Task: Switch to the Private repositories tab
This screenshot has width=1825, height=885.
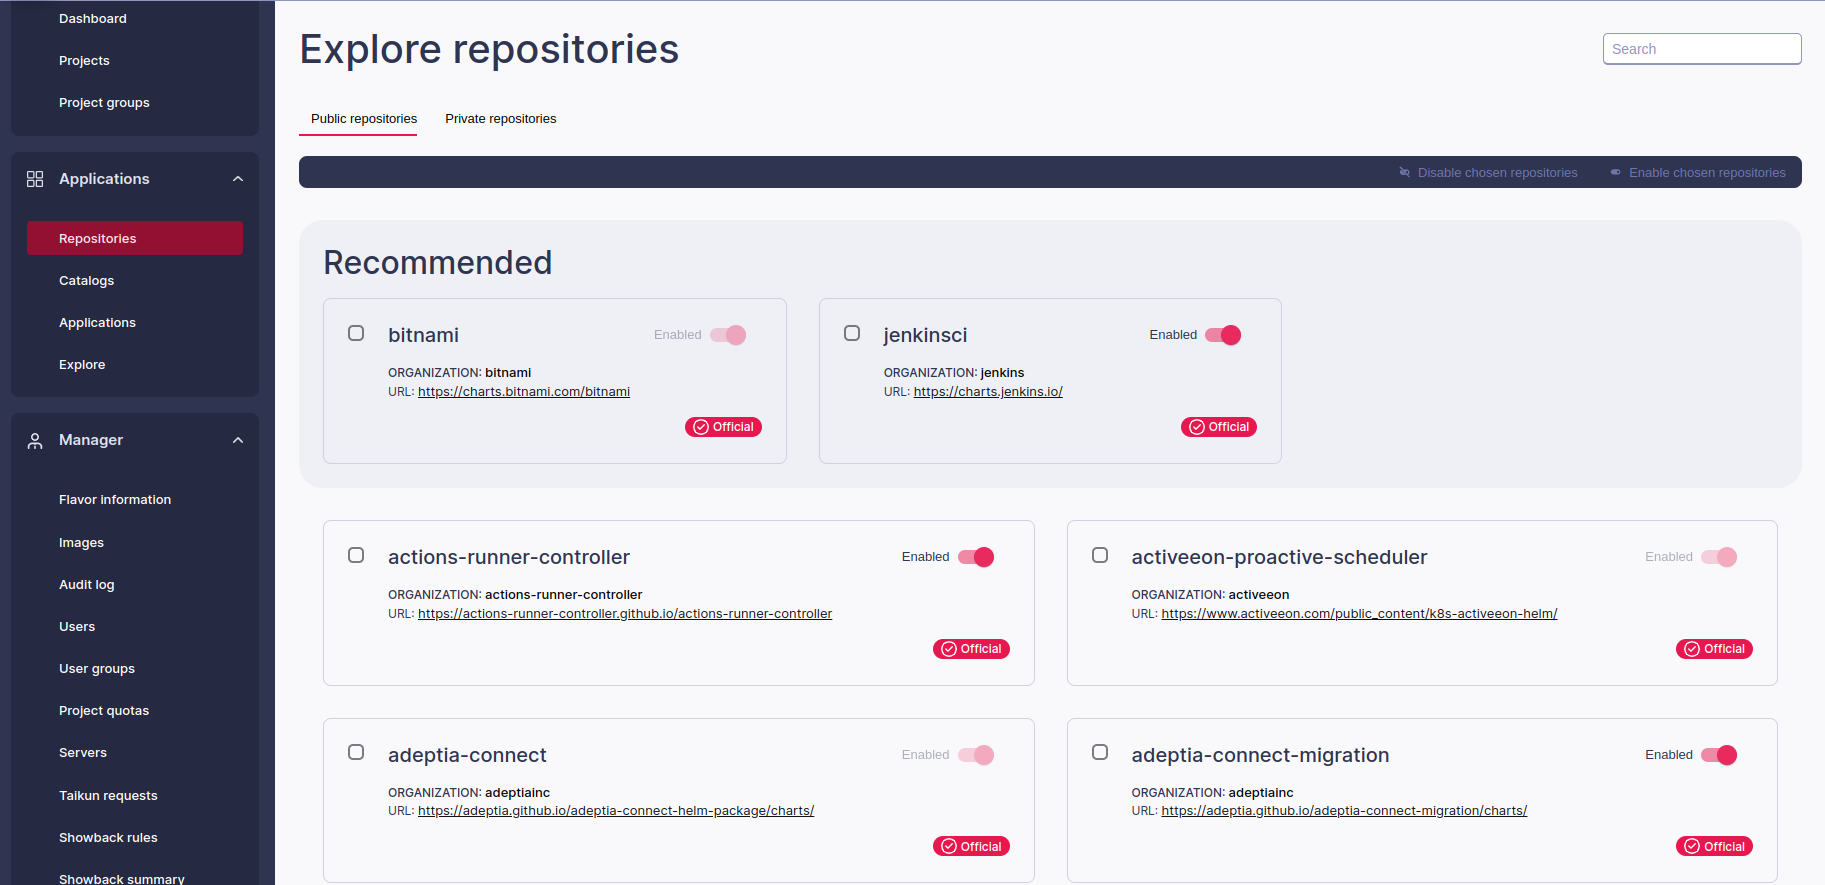Action: (501, 119)
